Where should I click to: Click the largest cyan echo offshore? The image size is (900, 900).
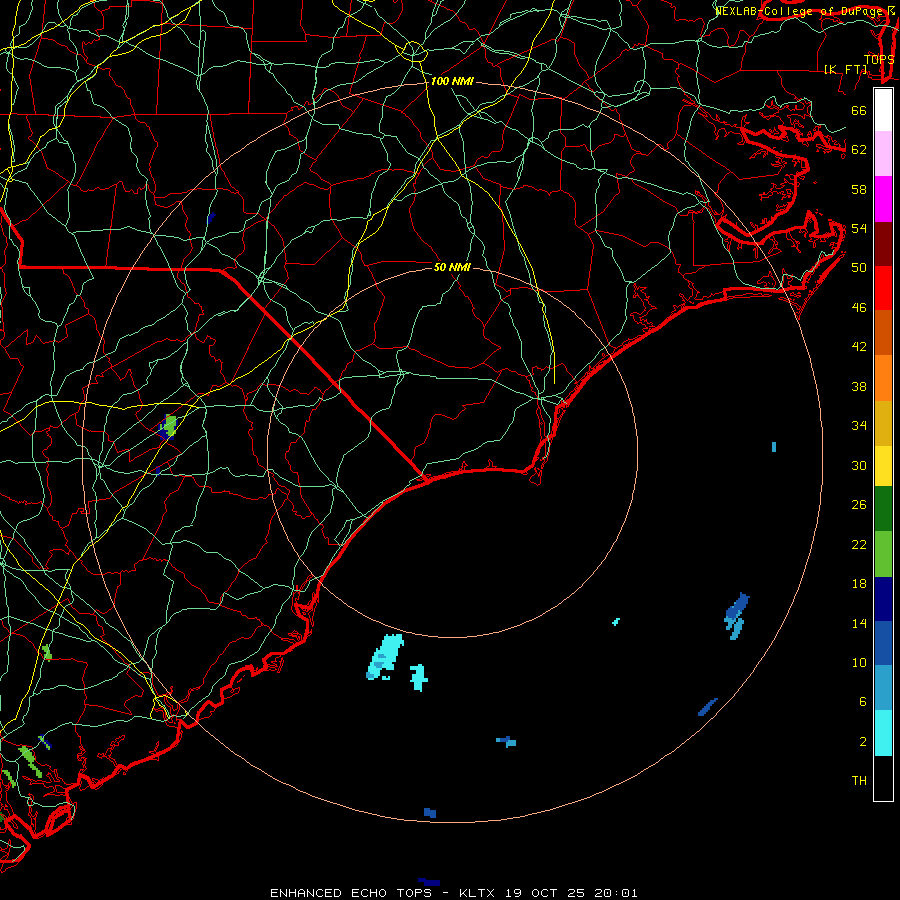pyautogui.click(x=385, y=657)
